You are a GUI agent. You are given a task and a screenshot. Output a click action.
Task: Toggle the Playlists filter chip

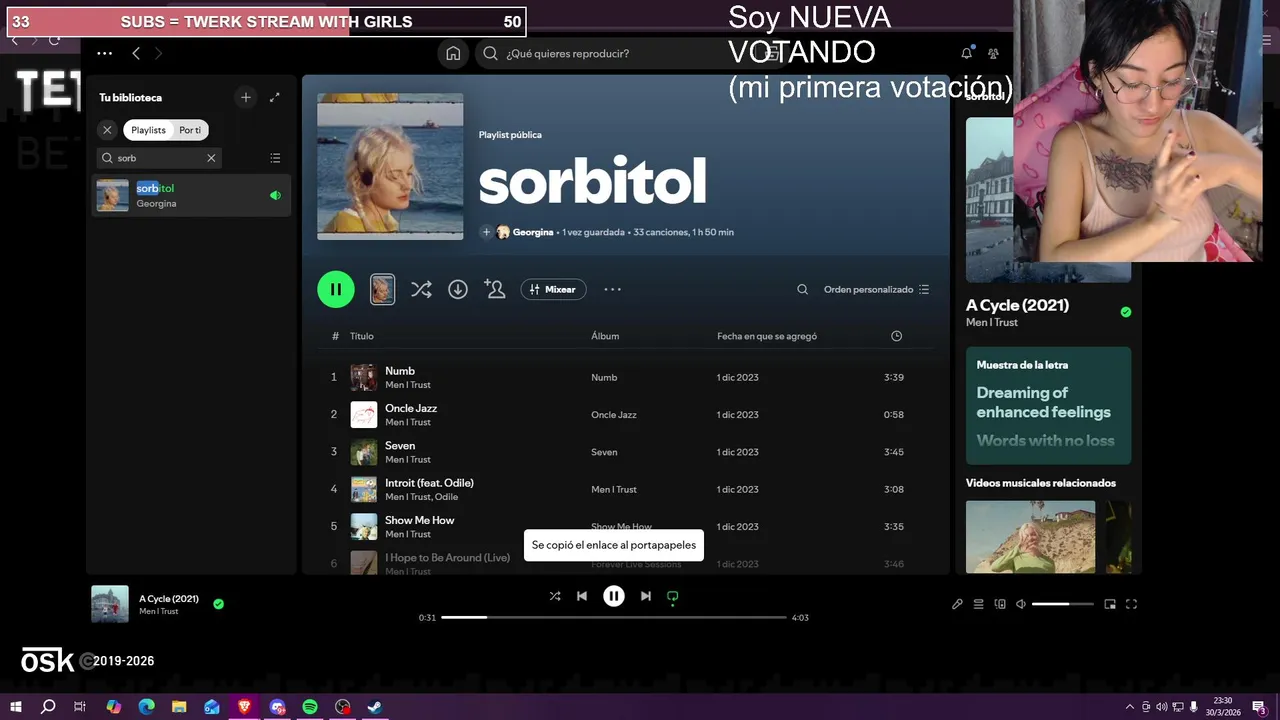[148, 130]
